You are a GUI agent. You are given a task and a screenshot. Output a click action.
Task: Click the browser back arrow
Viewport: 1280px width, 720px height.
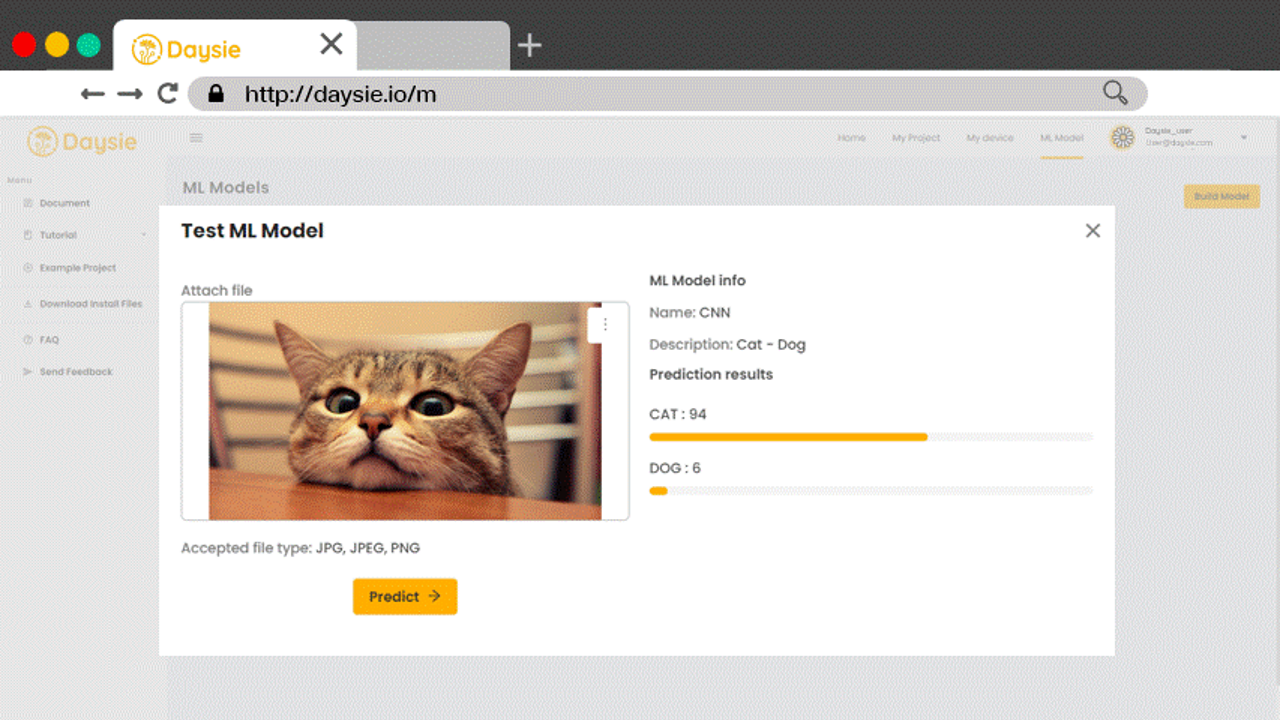pyautogui.click(x=93, y=94)
